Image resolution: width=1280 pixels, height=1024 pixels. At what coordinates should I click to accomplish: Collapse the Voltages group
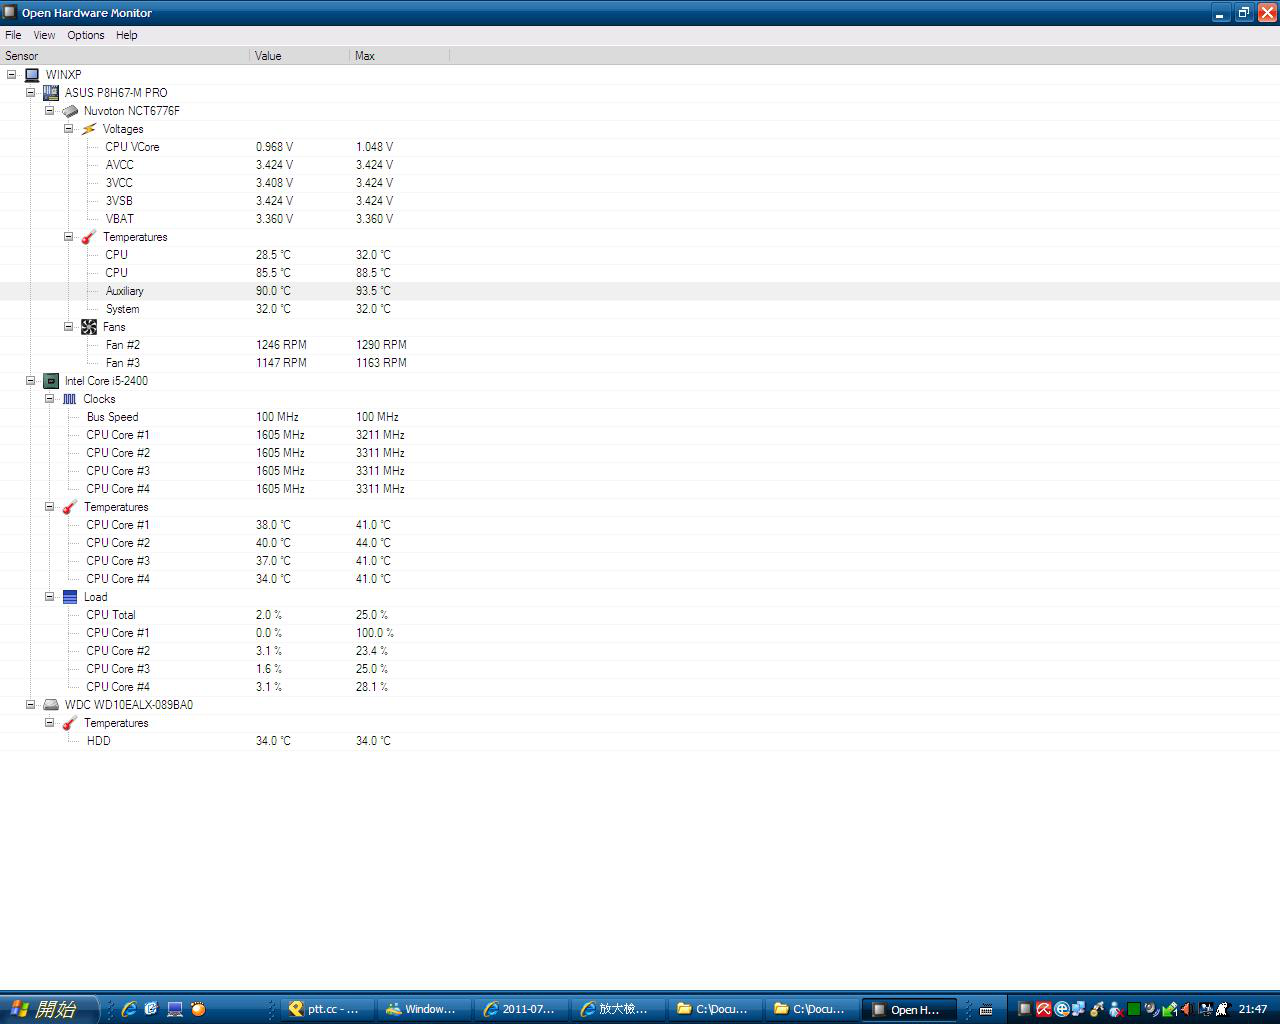point(69,129)
